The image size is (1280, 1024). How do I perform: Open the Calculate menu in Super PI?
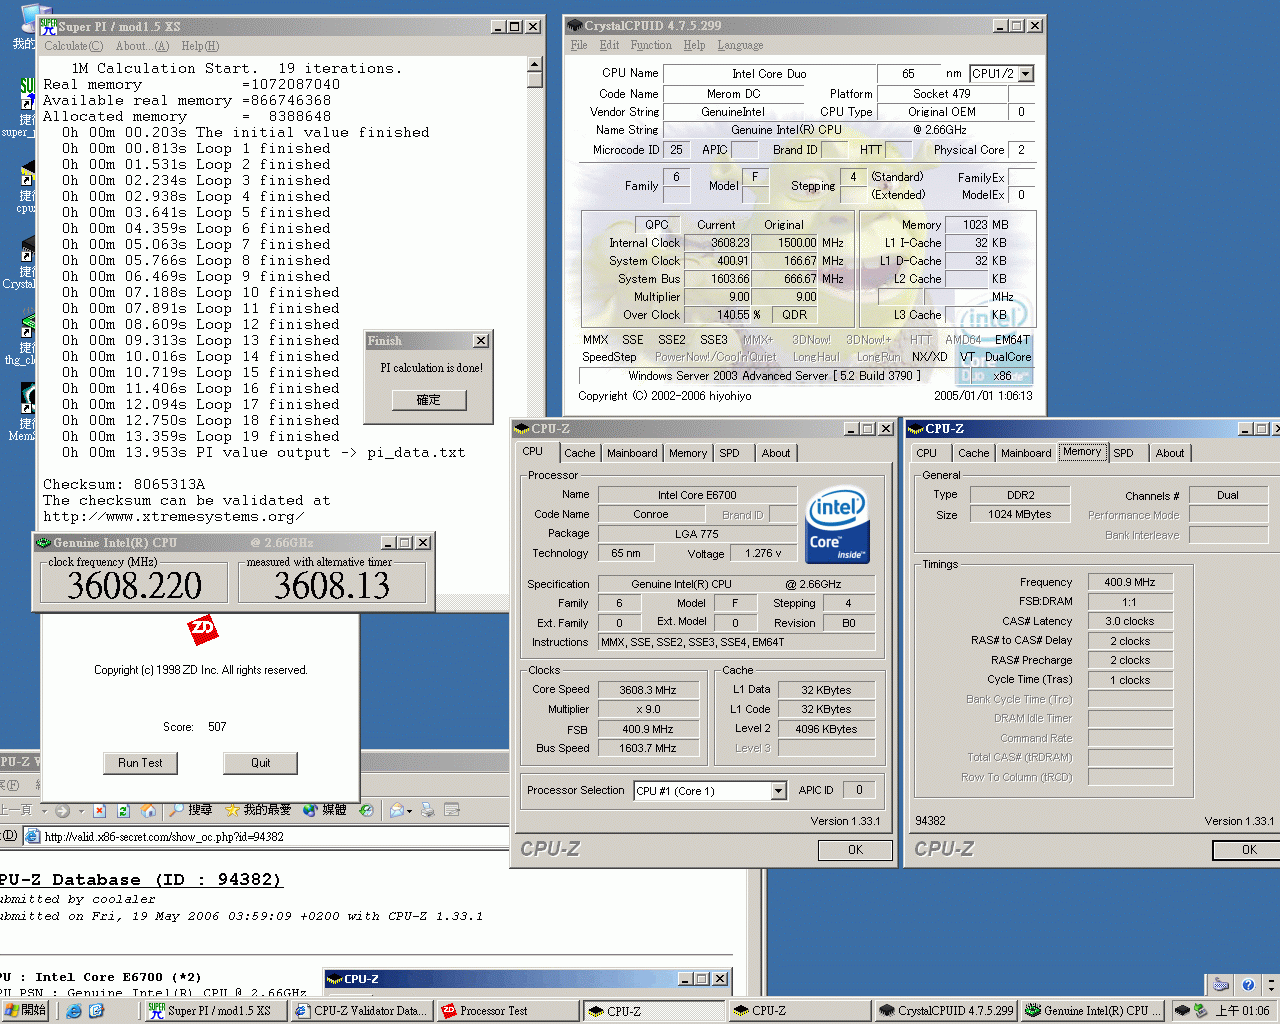[73, 46]
